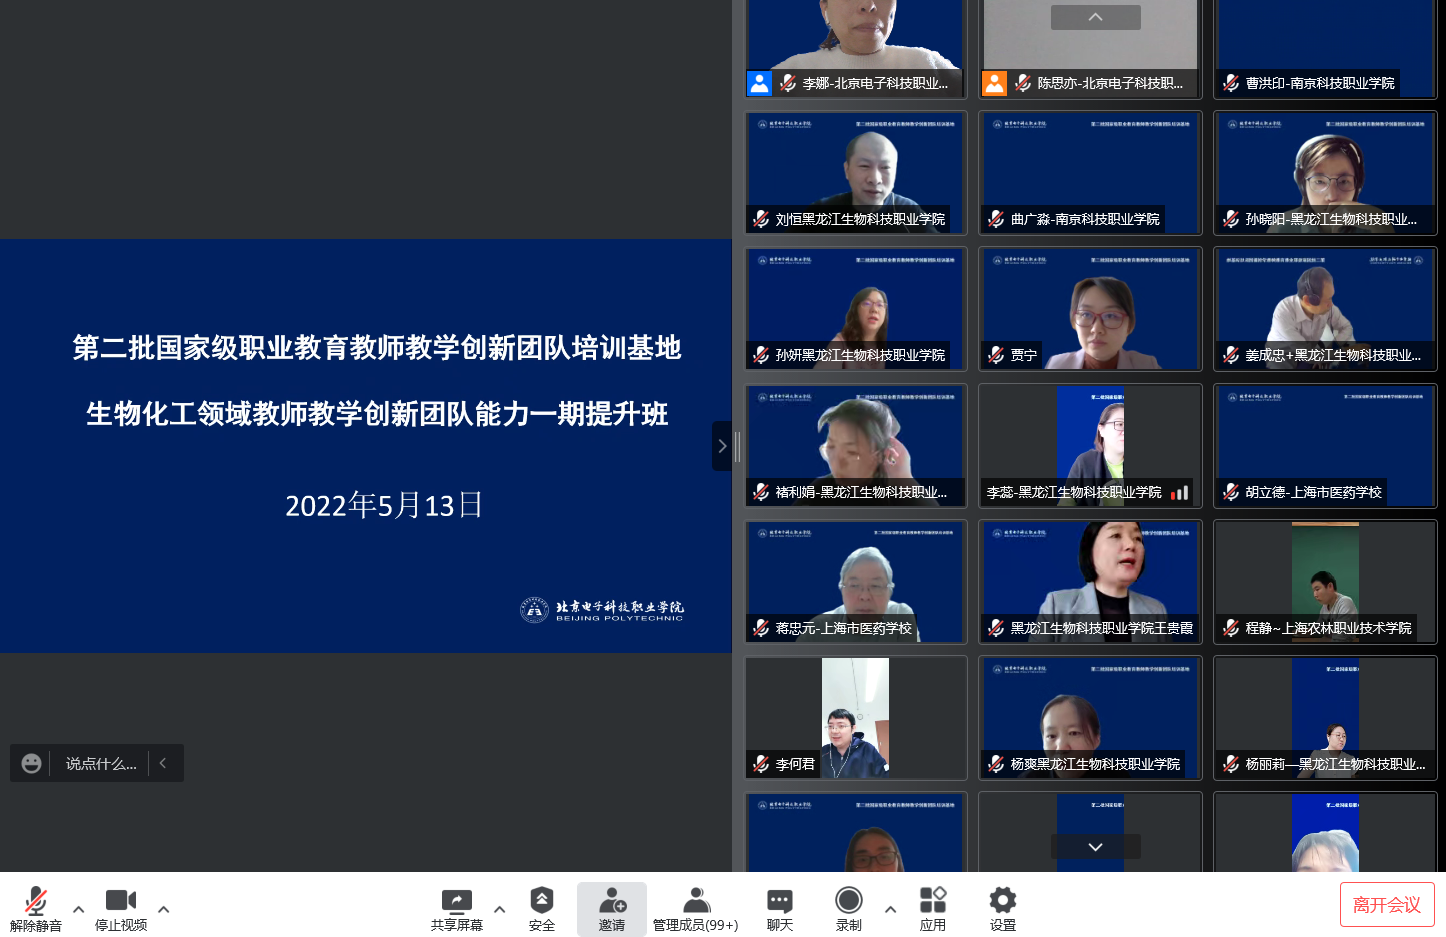
Task: Collapse participant gallery side panel arrow
Action: 722,446
